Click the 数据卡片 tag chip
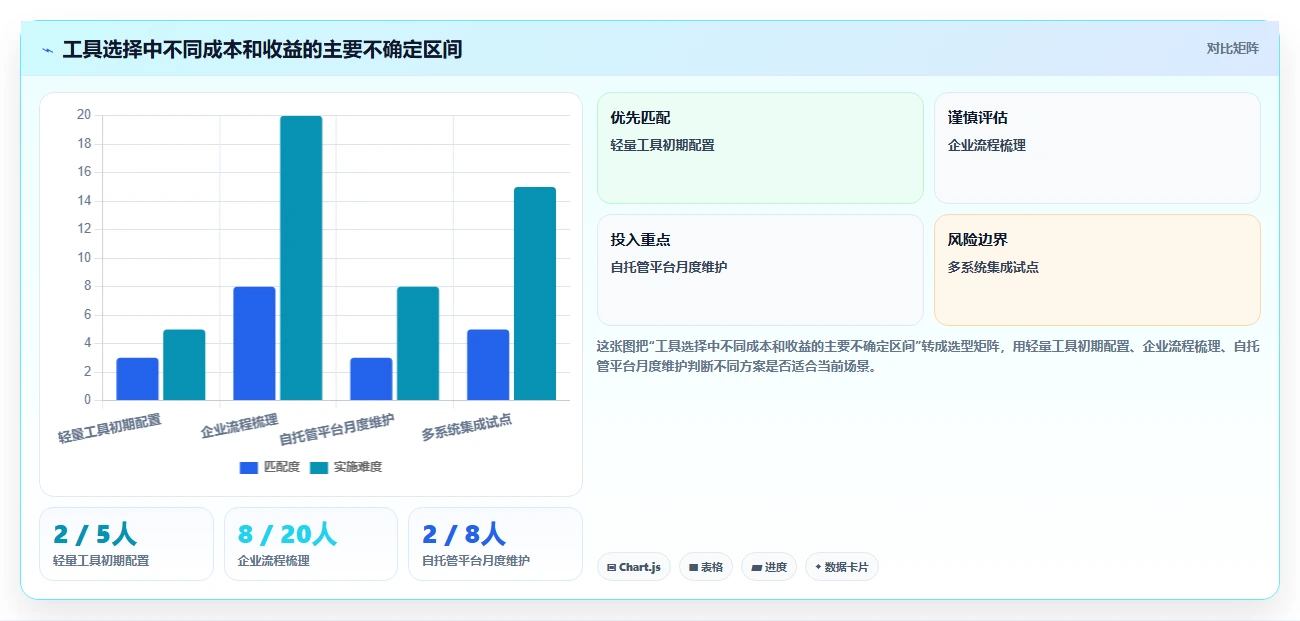Viewport: 1300px width, 621px height. 842,567
